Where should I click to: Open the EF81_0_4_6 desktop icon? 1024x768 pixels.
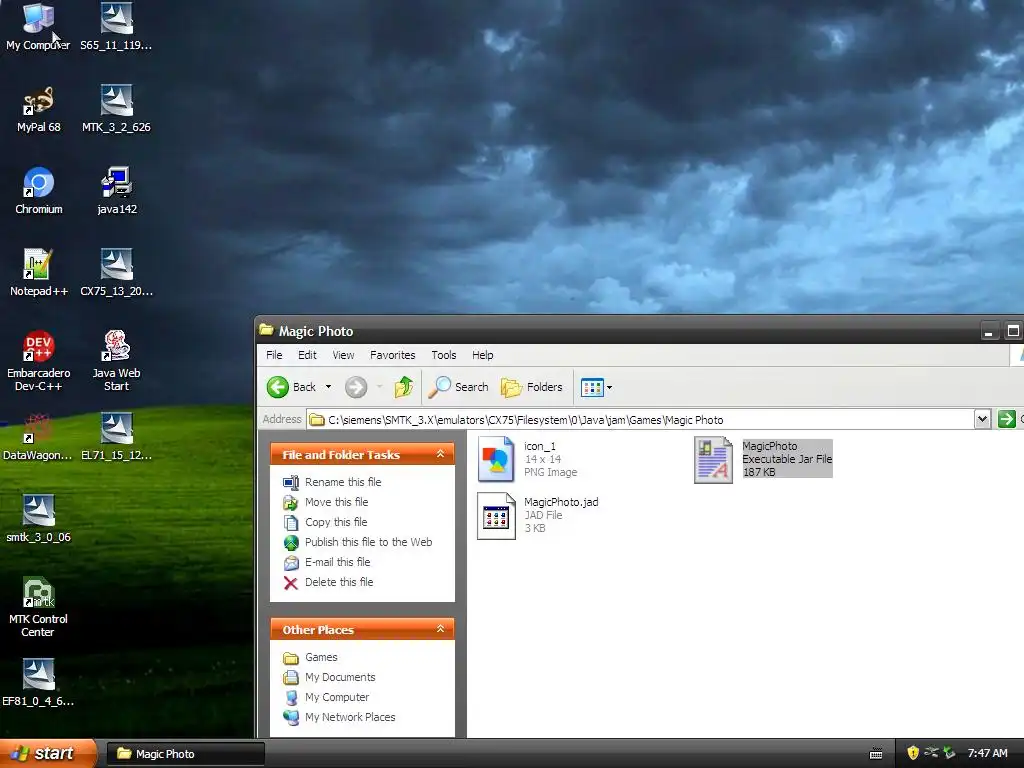pyautogui.click(x=38, y=683)
